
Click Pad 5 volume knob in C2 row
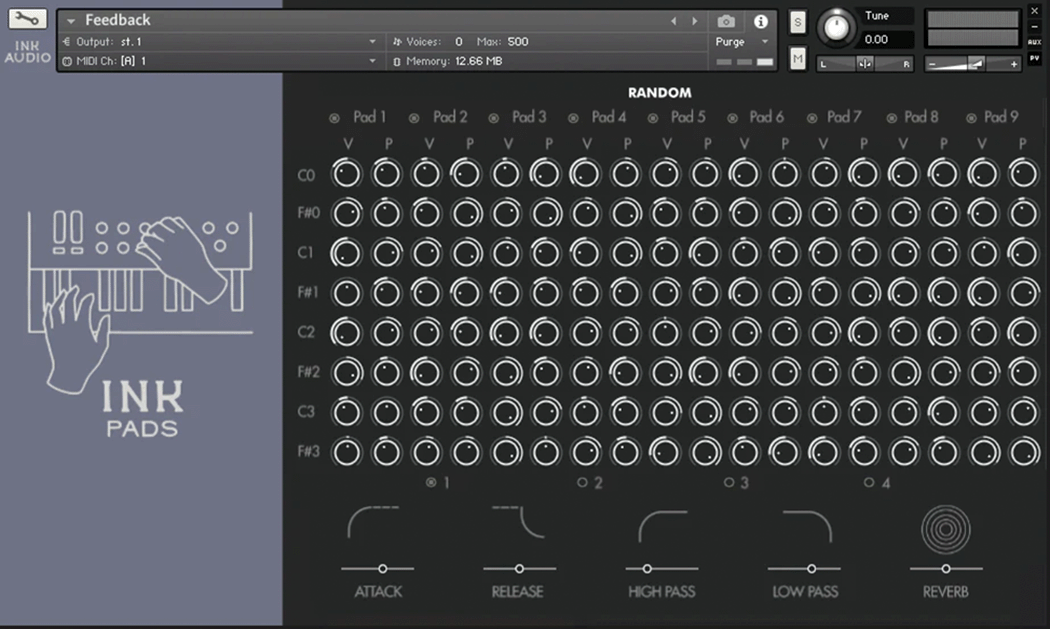pyautogui.click(x=665, y=332)
